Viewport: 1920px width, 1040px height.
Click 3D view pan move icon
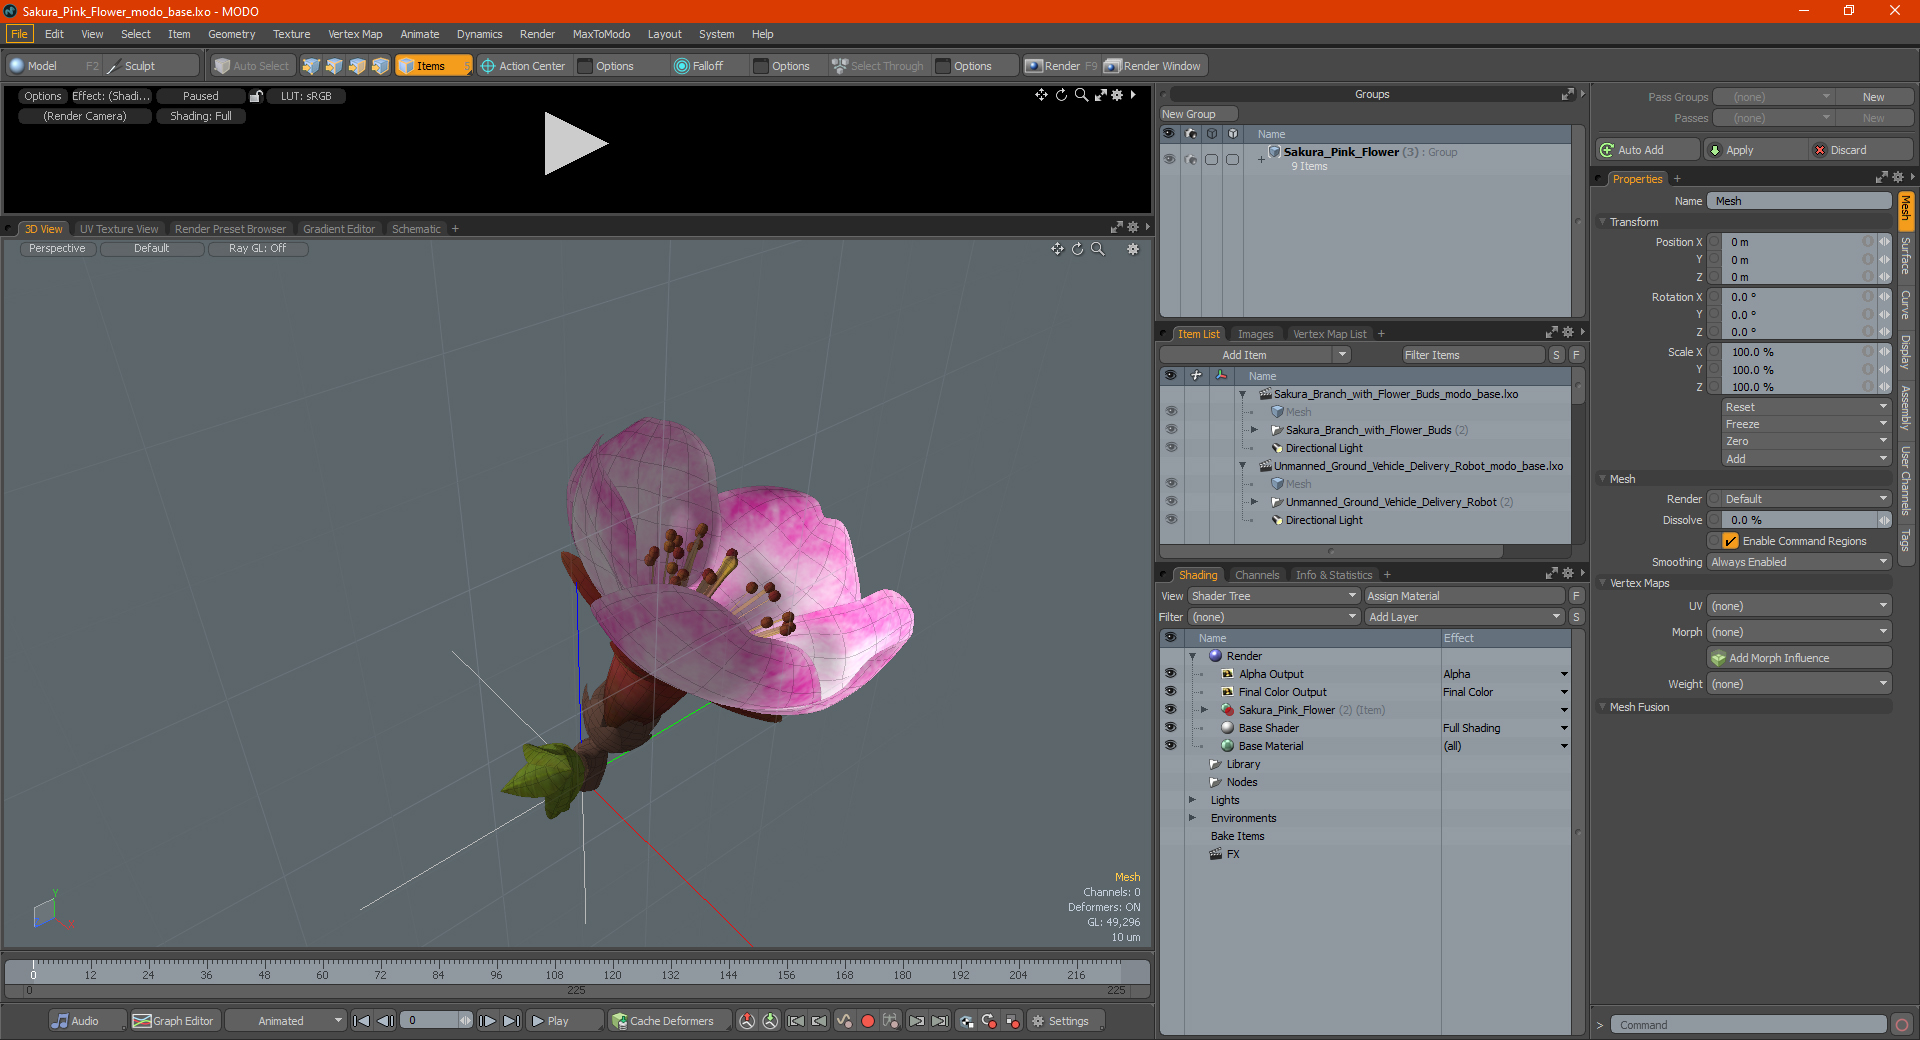1057,249
